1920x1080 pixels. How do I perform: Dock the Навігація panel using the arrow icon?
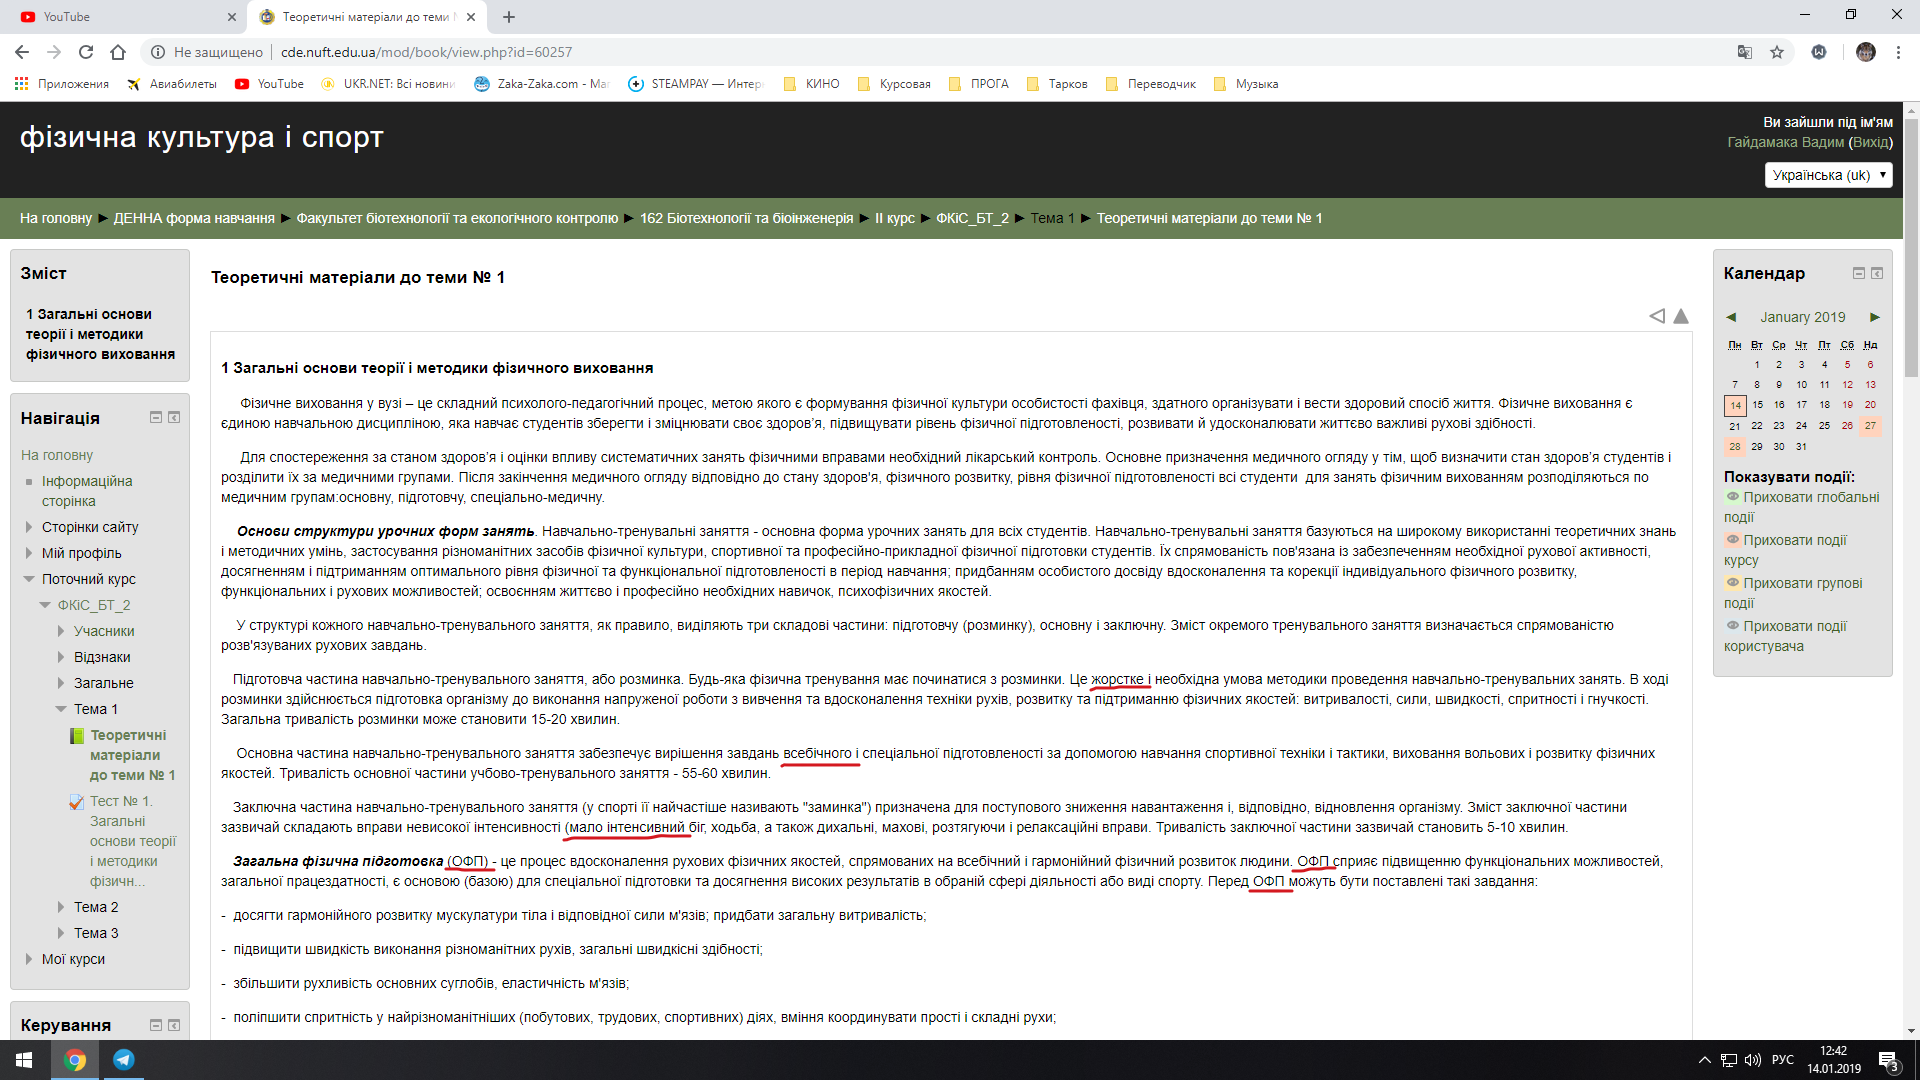pyautogui.click(x=176, y=418)
